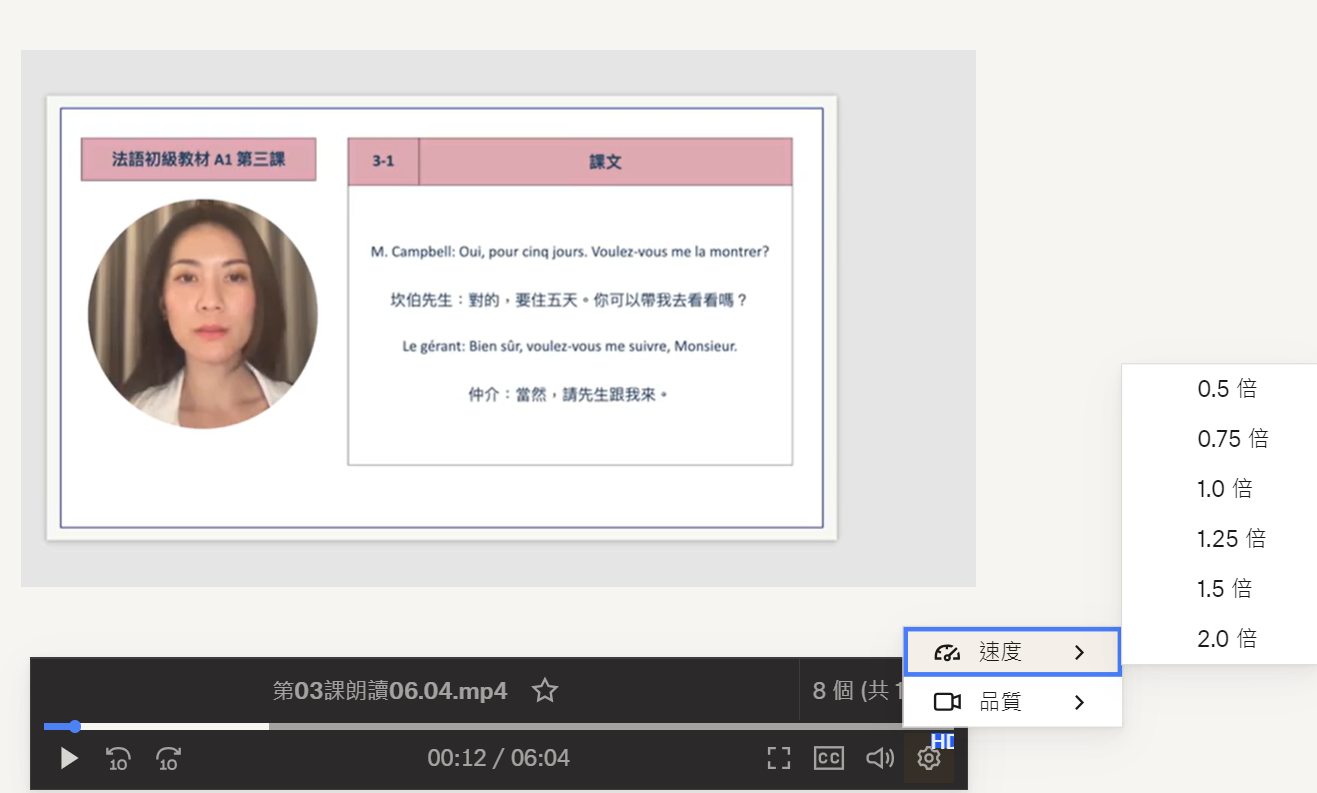Play the video
1317x793 pixels.
[x=69, y=758]
